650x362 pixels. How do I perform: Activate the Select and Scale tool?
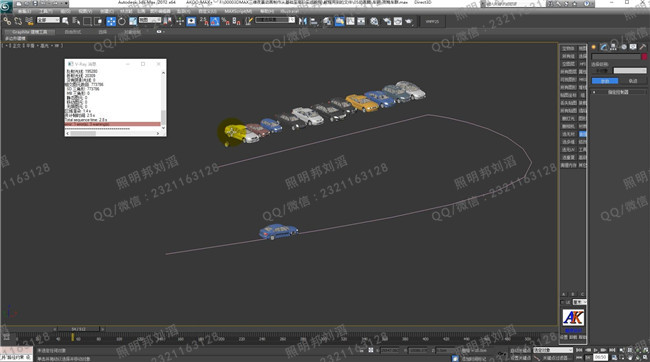click(x=133, y=21)
